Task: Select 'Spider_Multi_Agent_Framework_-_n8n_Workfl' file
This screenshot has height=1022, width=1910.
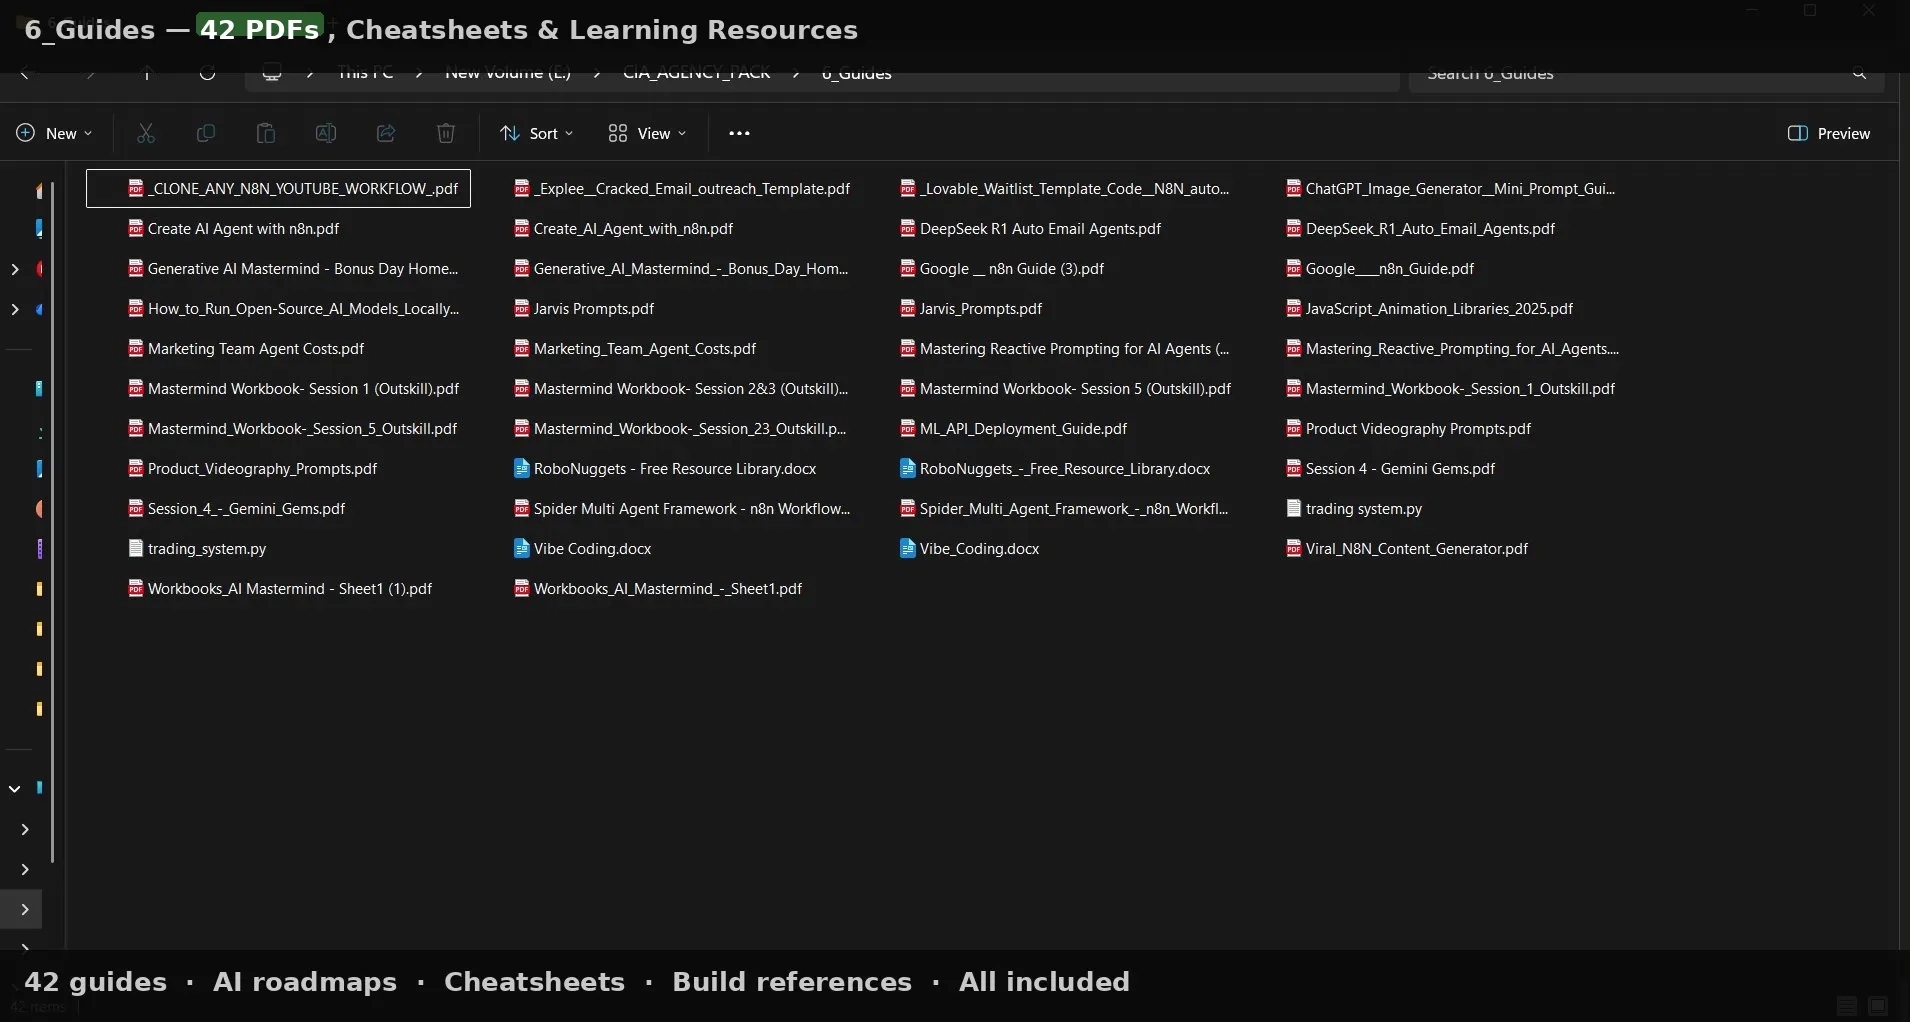Action: [x=1064, y=508]
